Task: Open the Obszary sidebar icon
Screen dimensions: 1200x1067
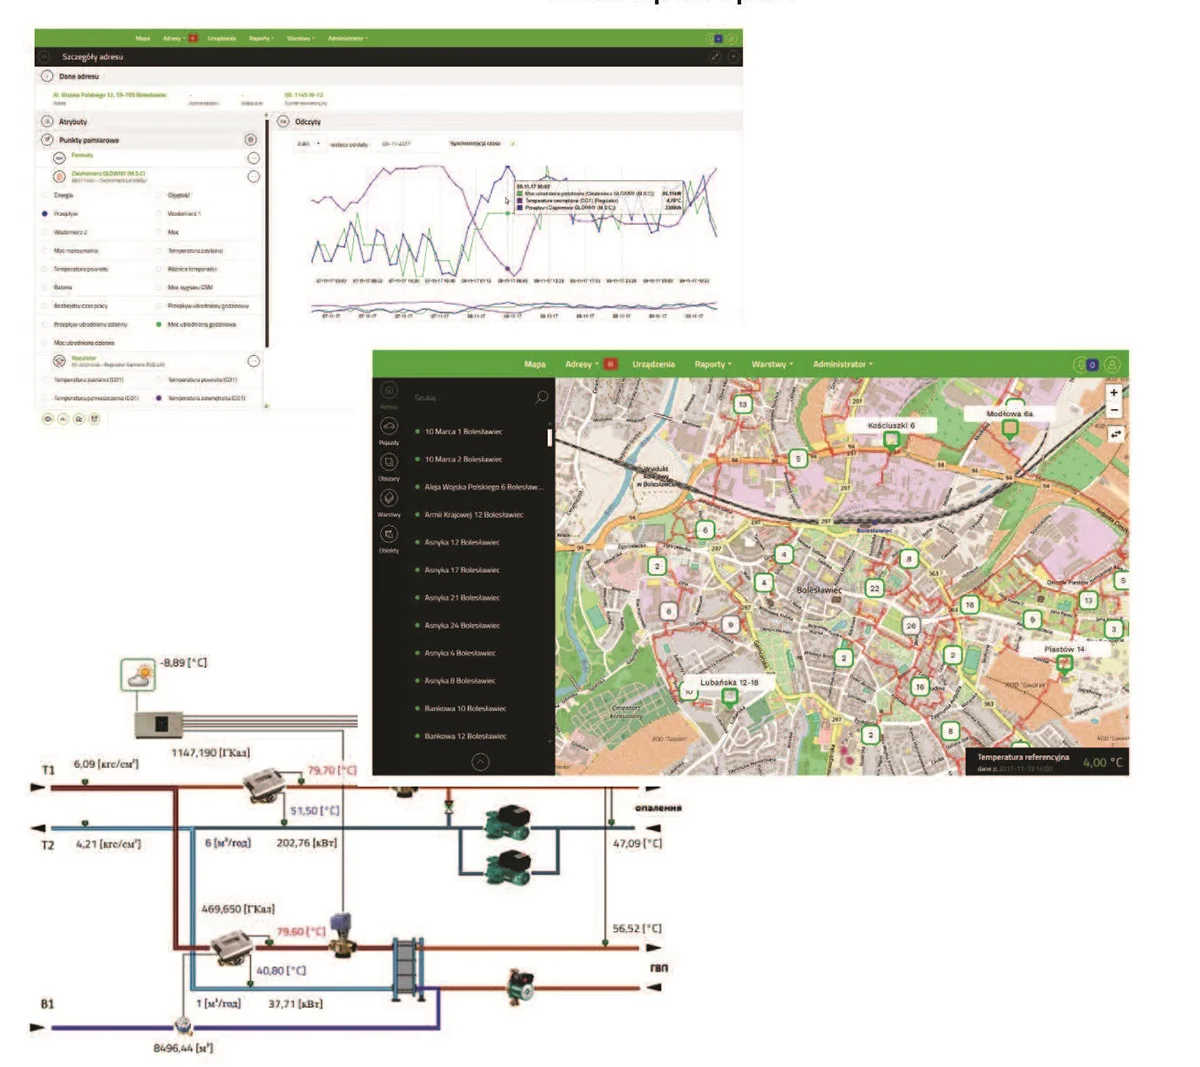Action: click(389, 462)
